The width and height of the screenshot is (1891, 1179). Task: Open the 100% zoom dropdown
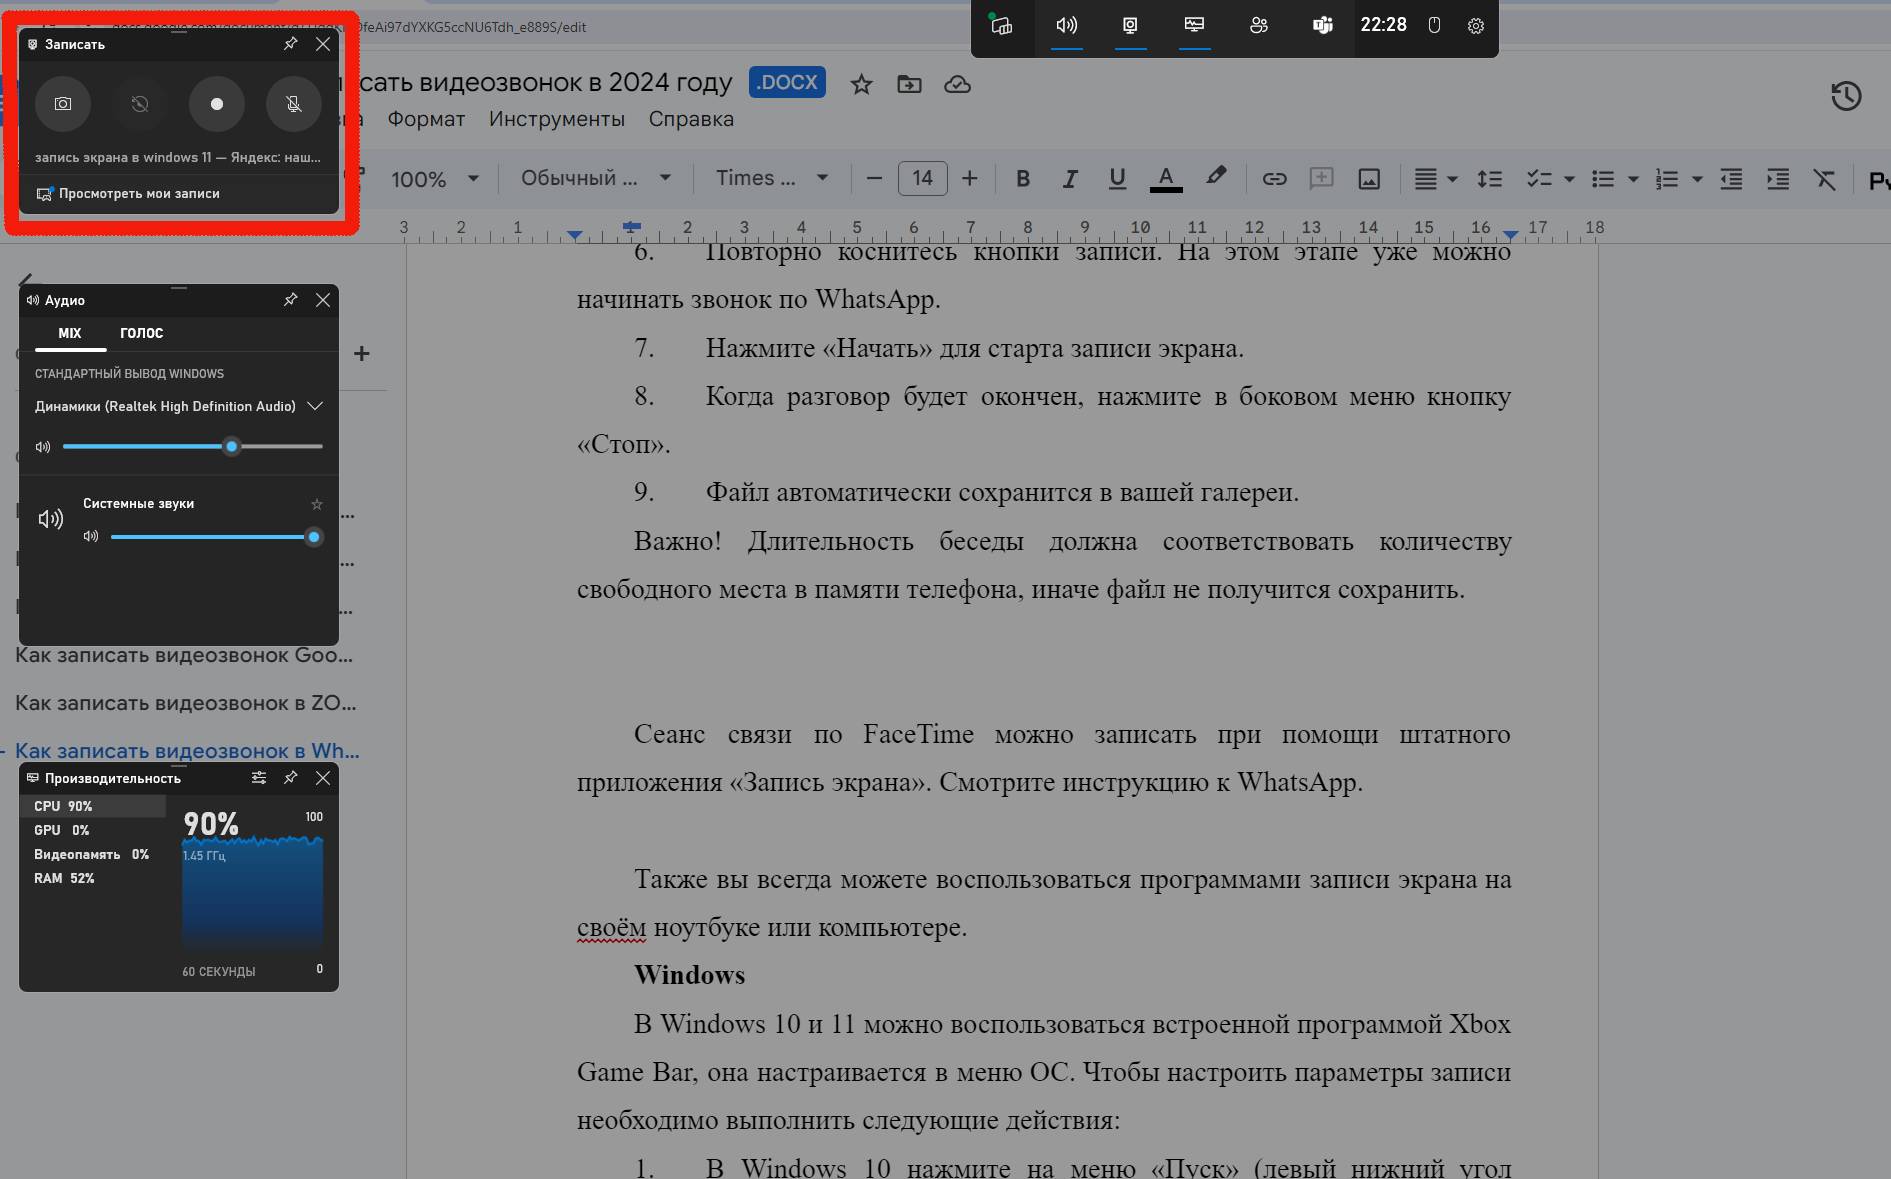coord(435,179)
